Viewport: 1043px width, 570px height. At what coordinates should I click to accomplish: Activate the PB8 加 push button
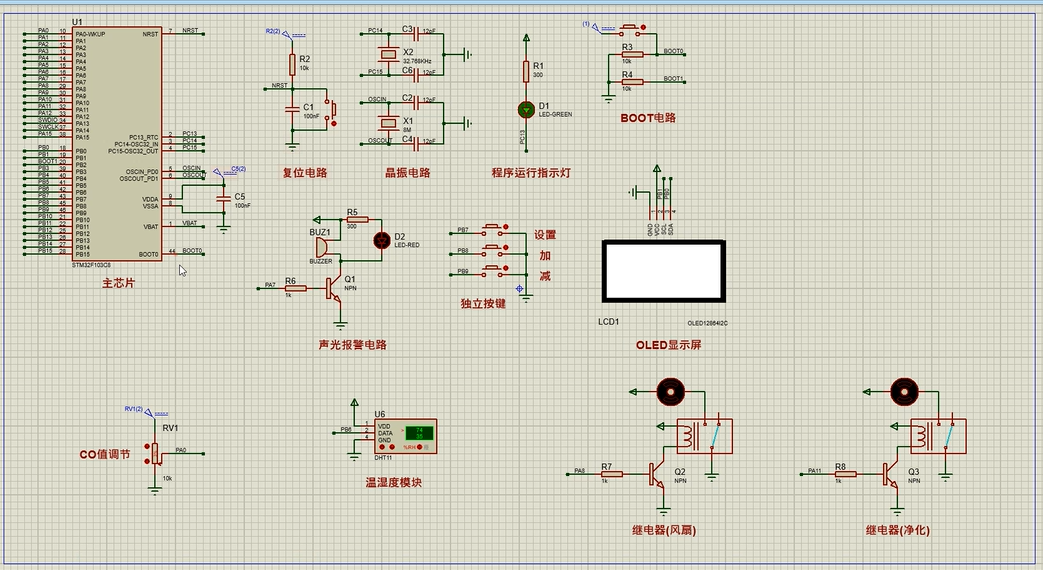coord(493,250)
